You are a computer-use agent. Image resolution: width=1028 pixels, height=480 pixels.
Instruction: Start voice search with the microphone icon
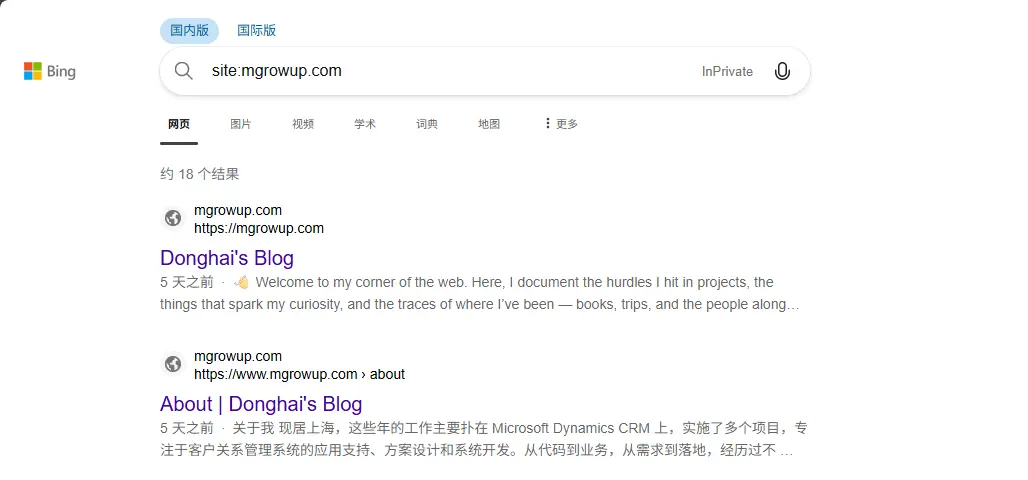(781, 71)
